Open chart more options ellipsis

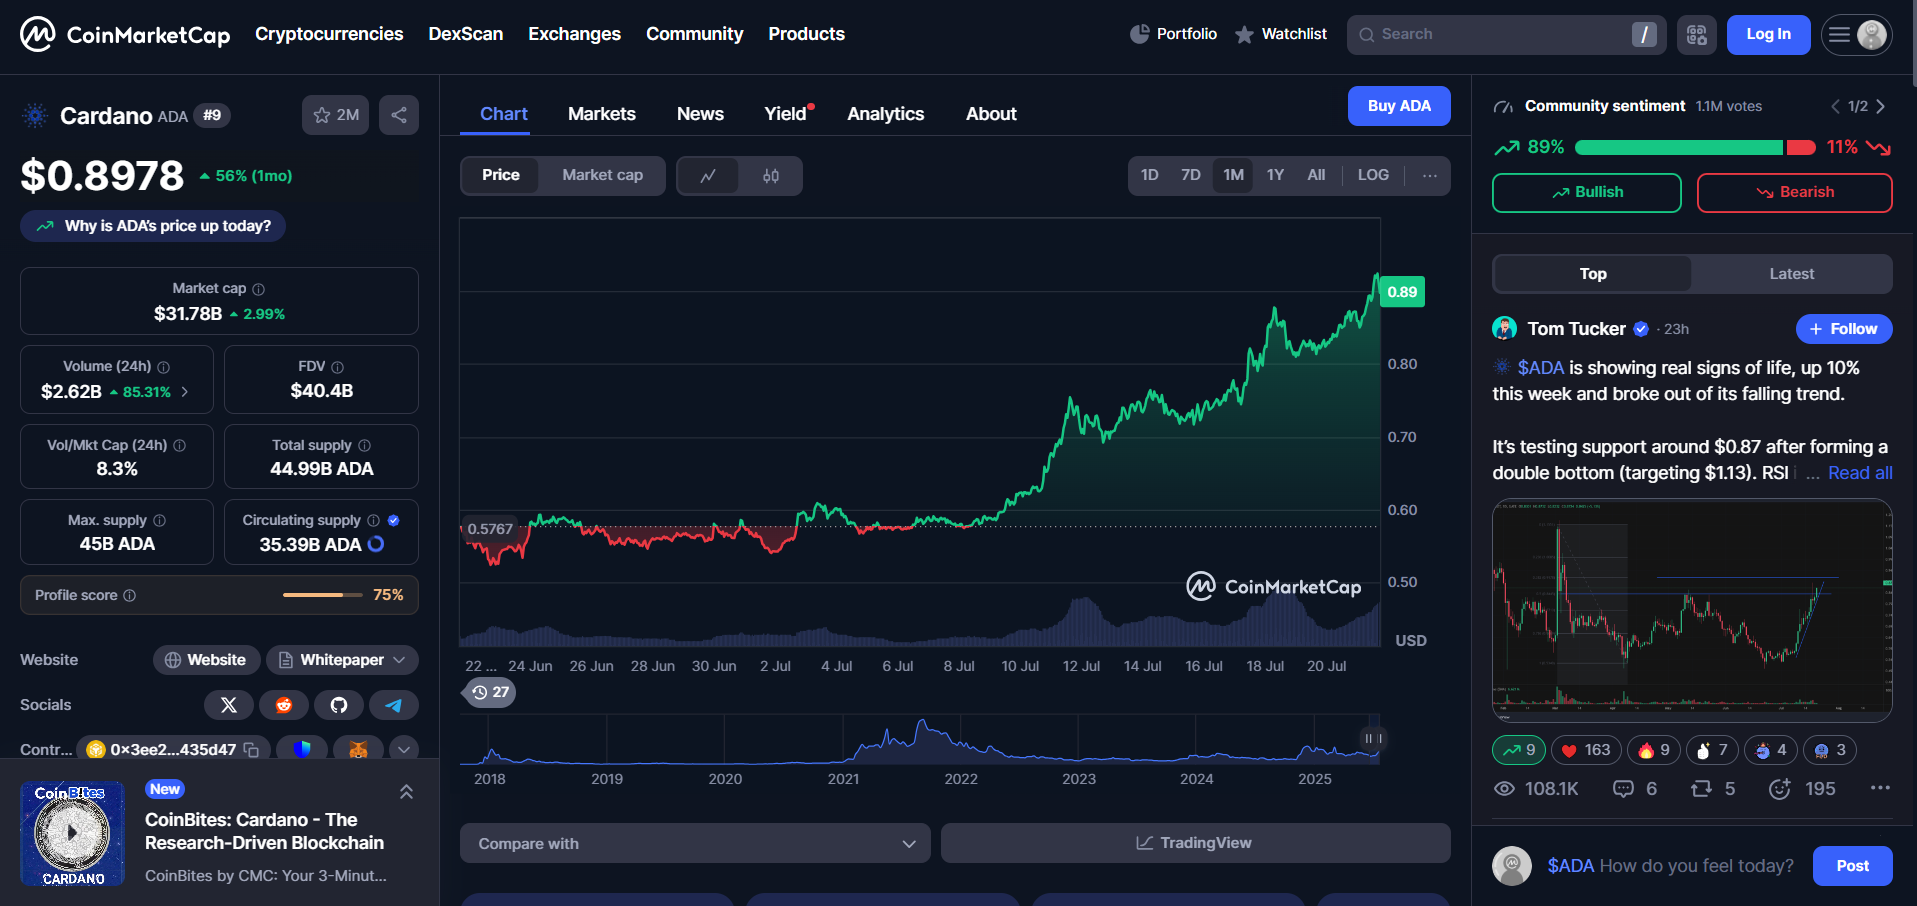[1430, 176]
